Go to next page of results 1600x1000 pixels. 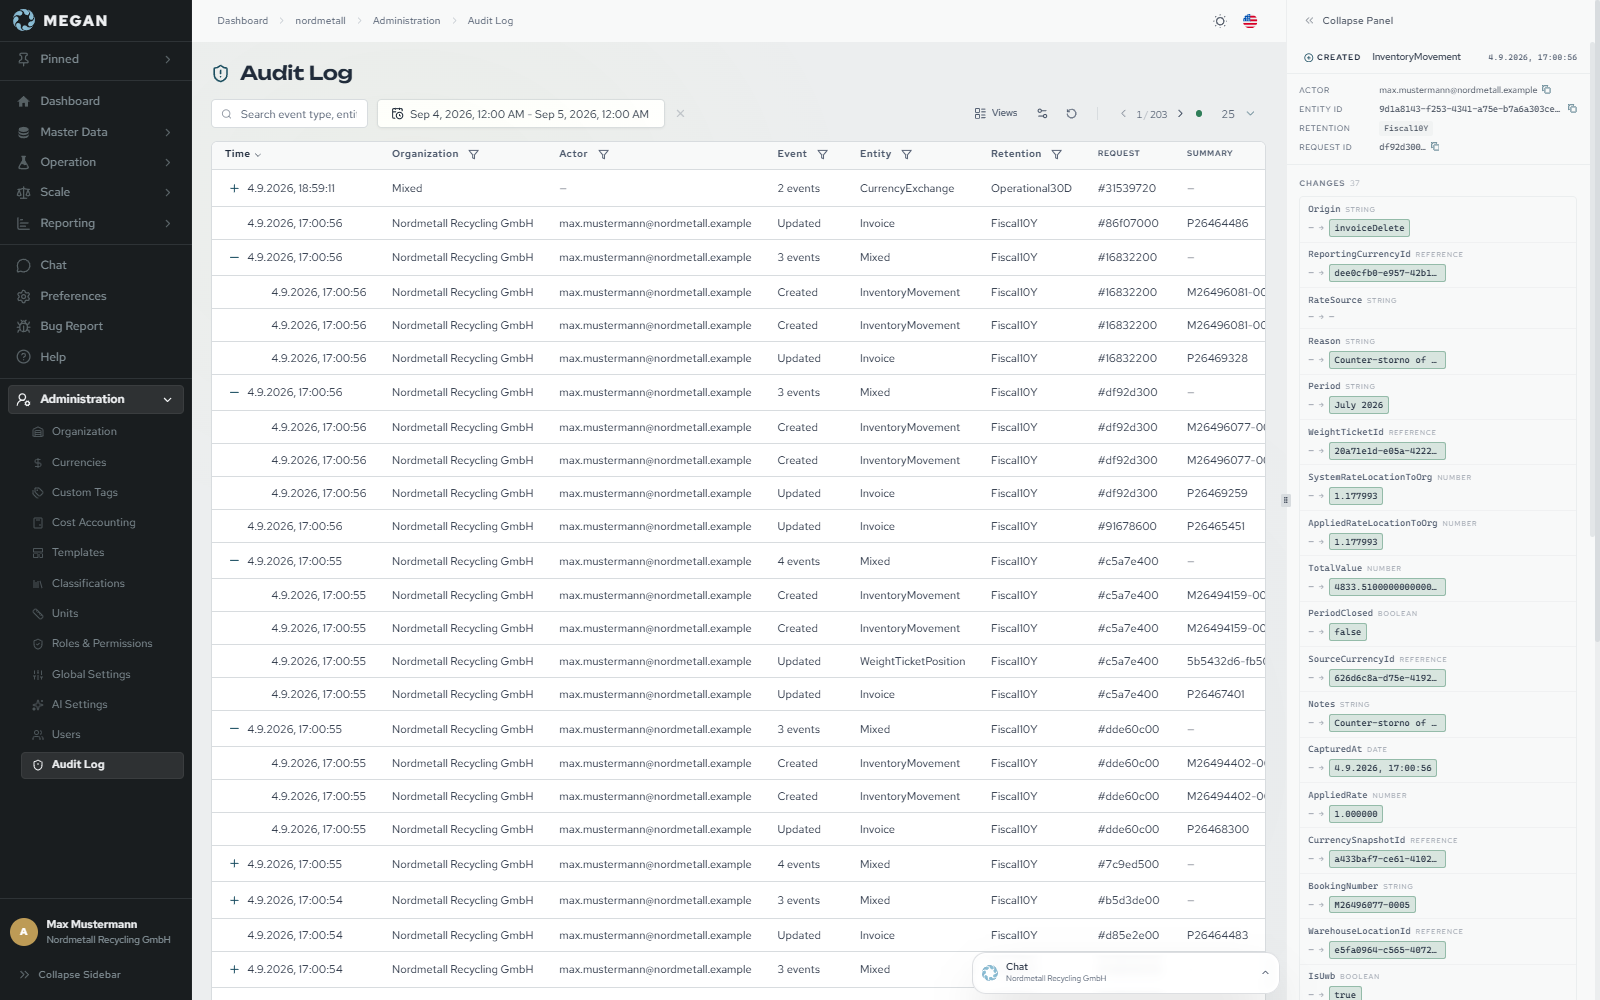click(1180, 114)
